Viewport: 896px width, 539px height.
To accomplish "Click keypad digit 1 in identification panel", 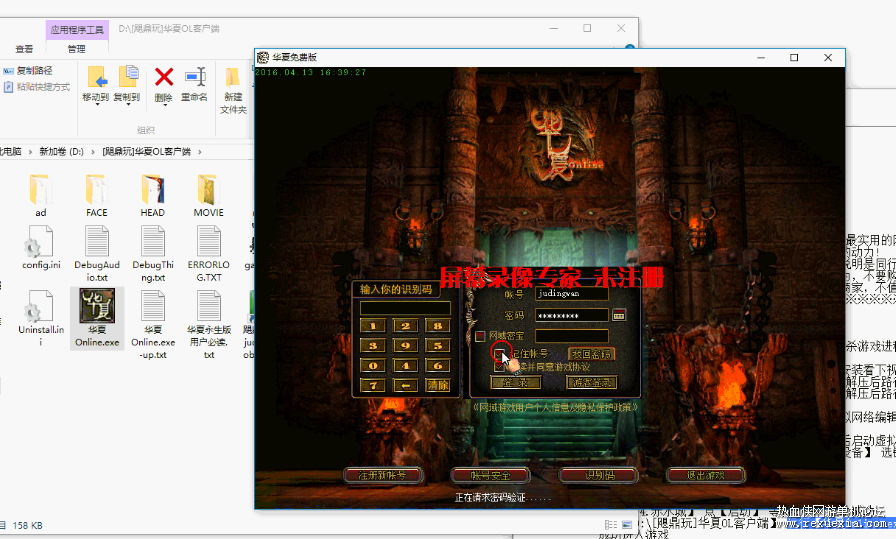I will [373, 326].
